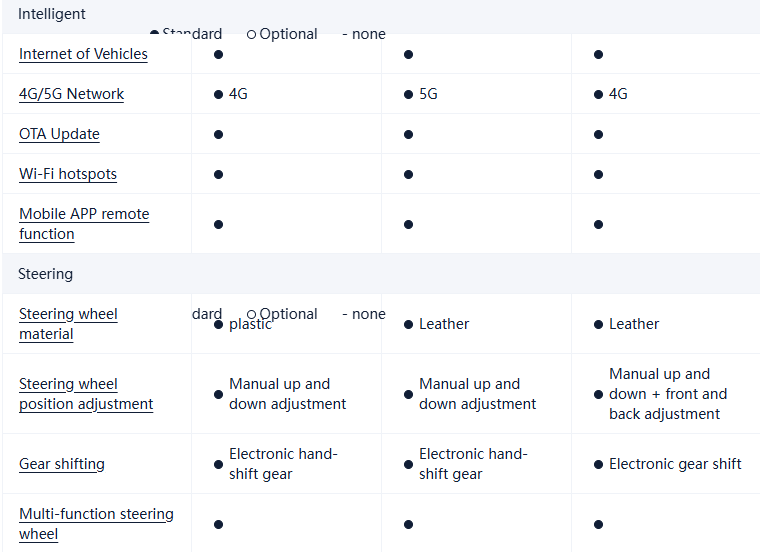760x552 pixels.
Task: Open the Wi-Fi hotspots definition link
Action: tap(68, 174)
